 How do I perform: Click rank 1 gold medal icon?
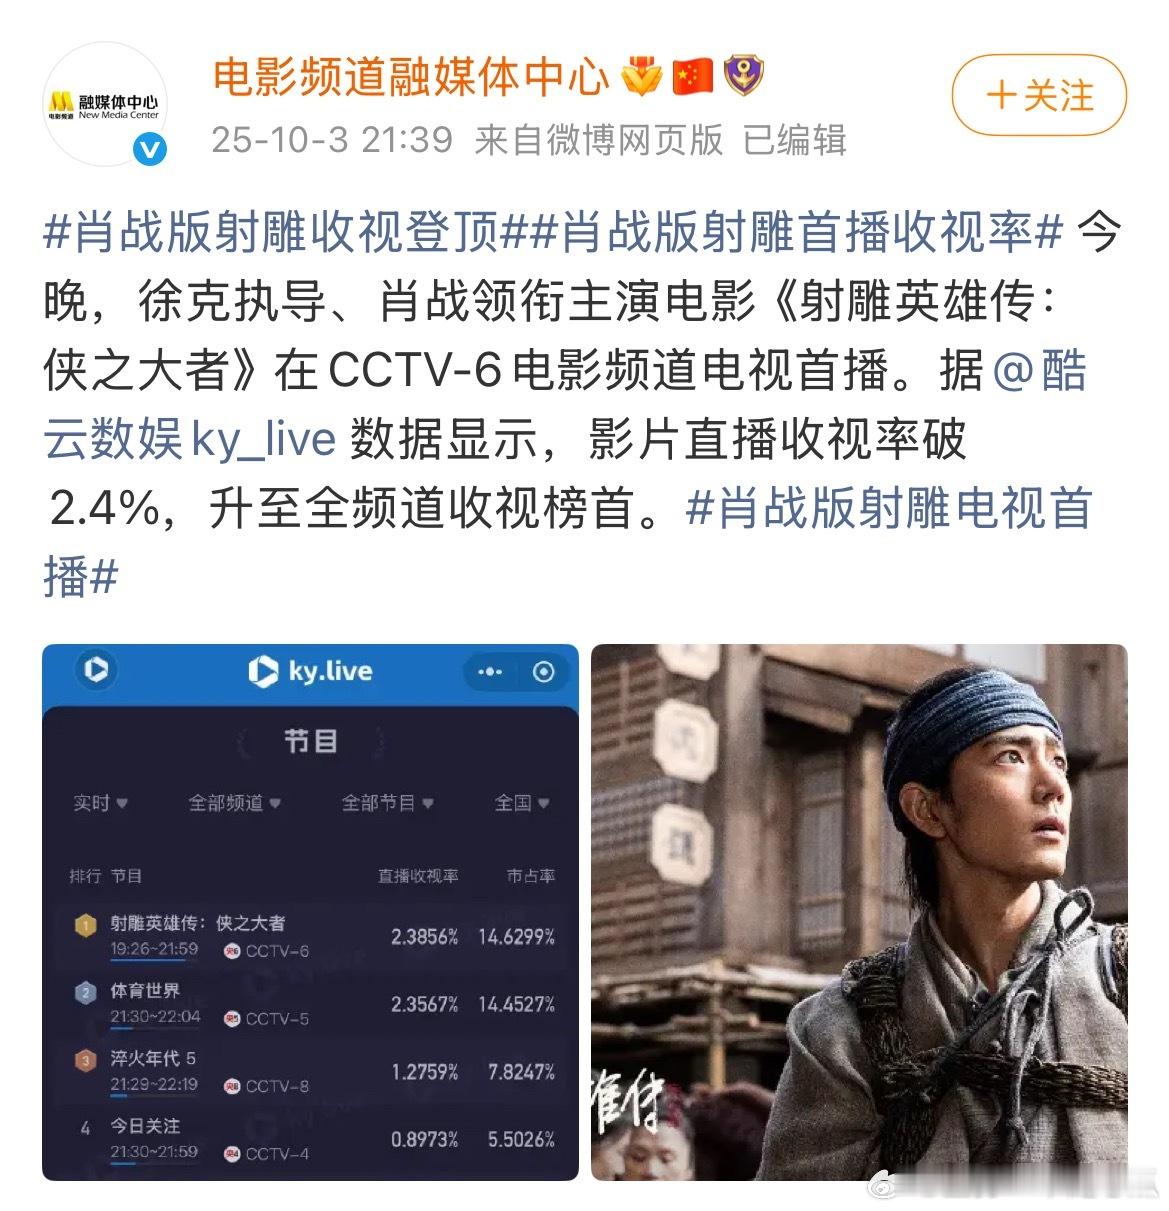[x=85, y=925]
